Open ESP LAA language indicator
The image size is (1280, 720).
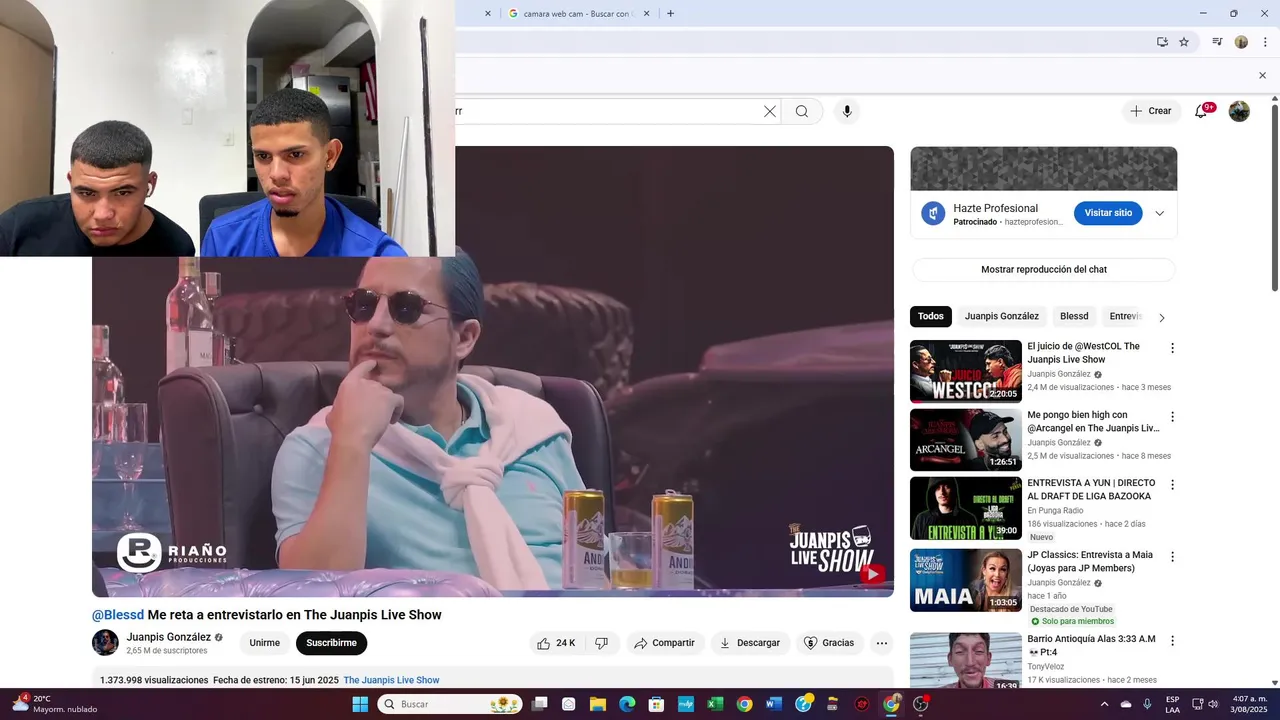[x=1172, y=704]
